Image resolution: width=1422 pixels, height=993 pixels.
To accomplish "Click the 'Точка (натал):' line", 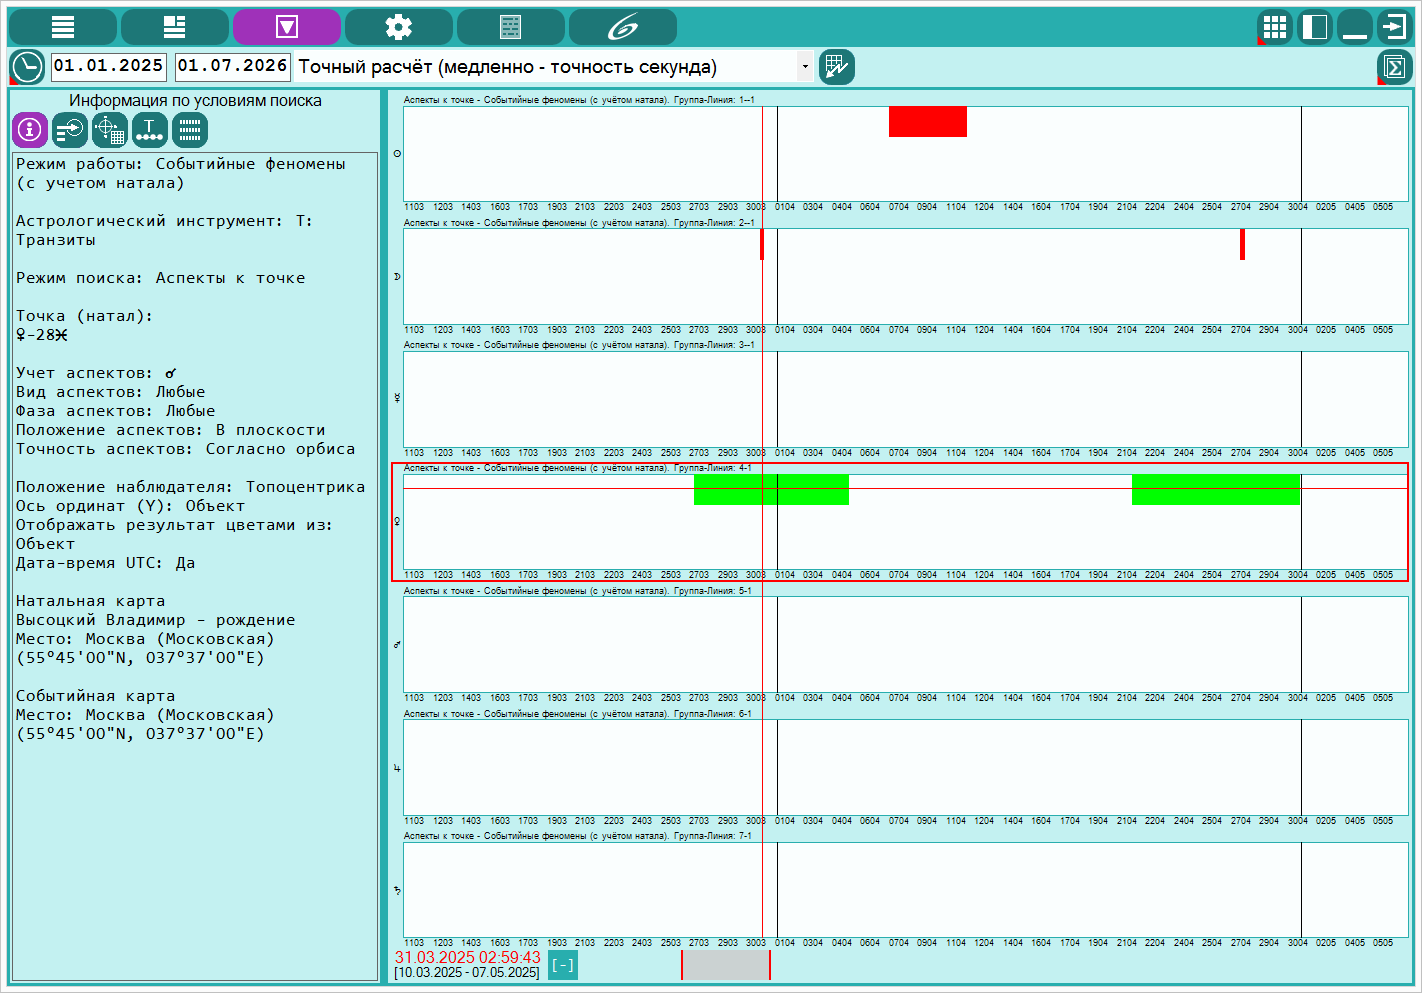I will click(85, 316).
